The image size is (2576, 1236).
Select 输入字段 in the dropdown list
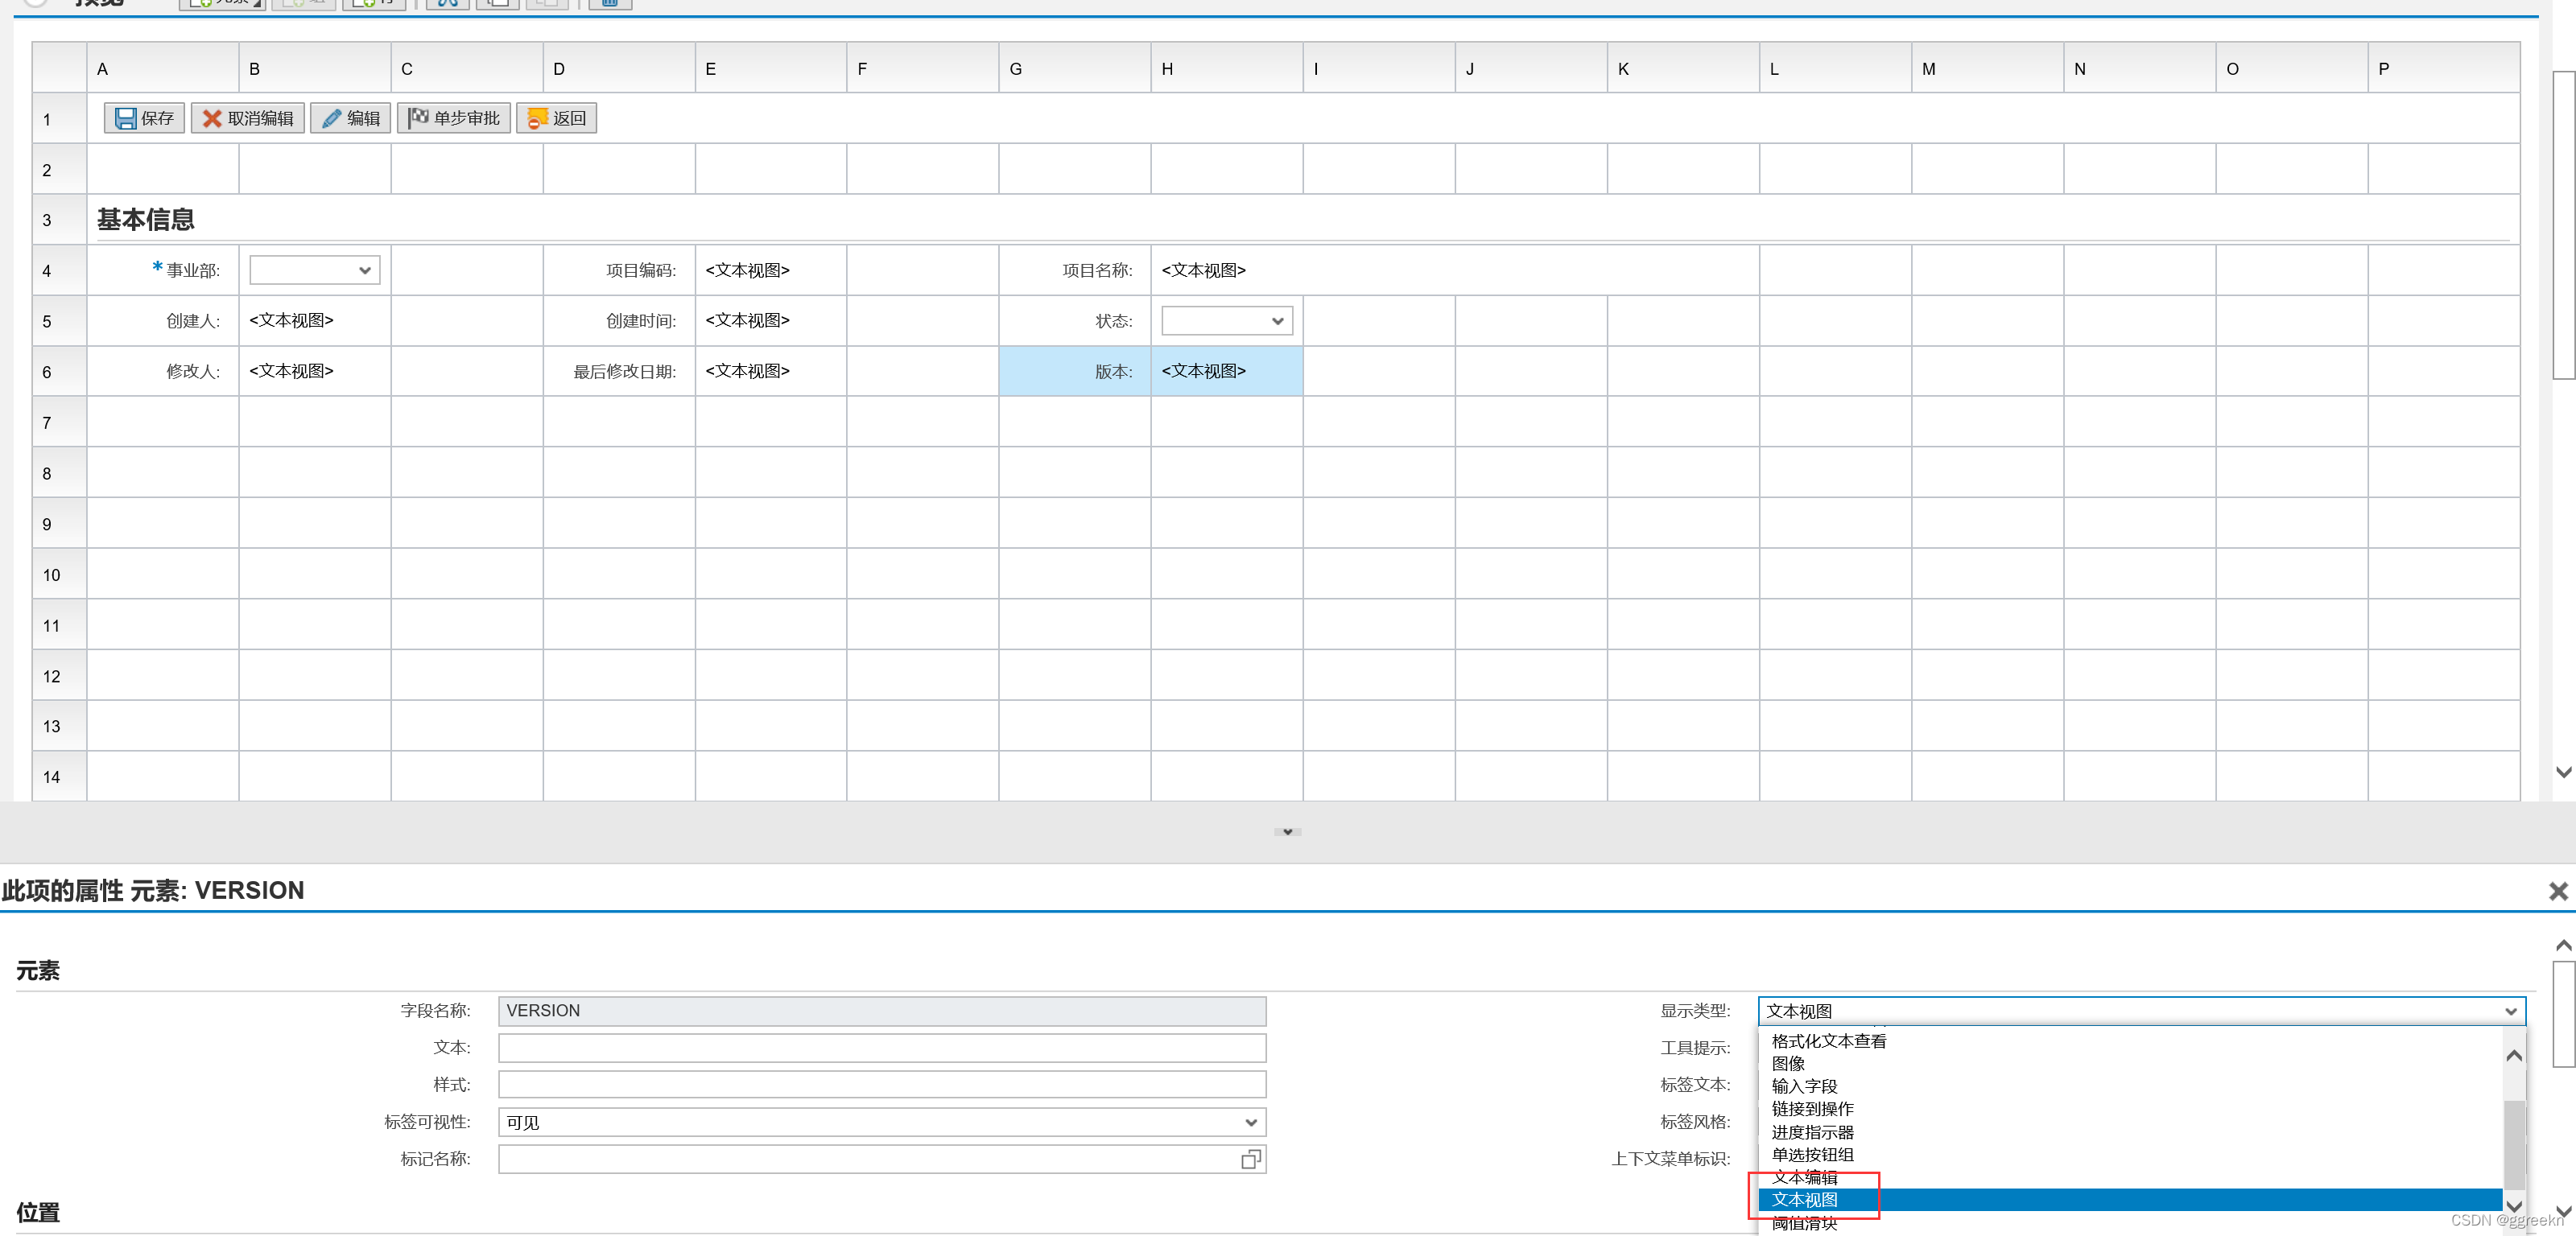coord(1805,1086)
